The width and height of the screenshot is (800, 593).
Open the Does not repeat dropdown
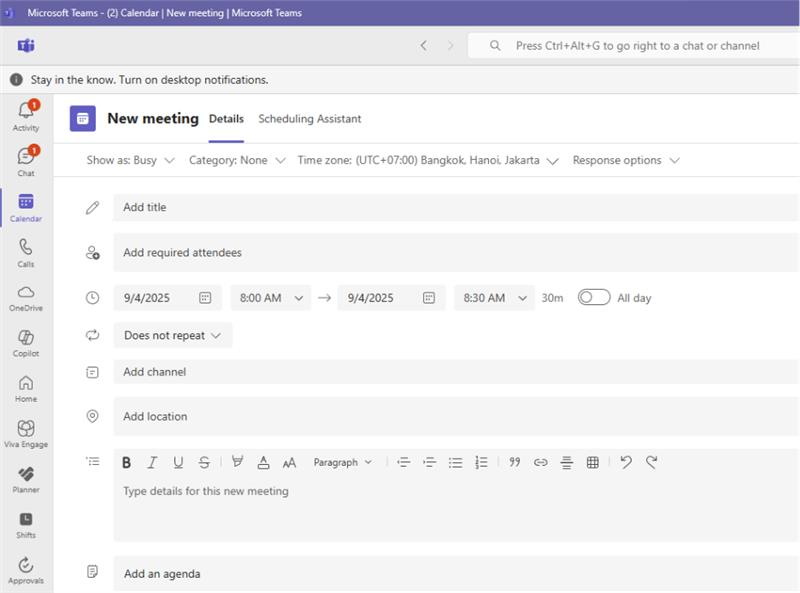[x=172, y=335]
